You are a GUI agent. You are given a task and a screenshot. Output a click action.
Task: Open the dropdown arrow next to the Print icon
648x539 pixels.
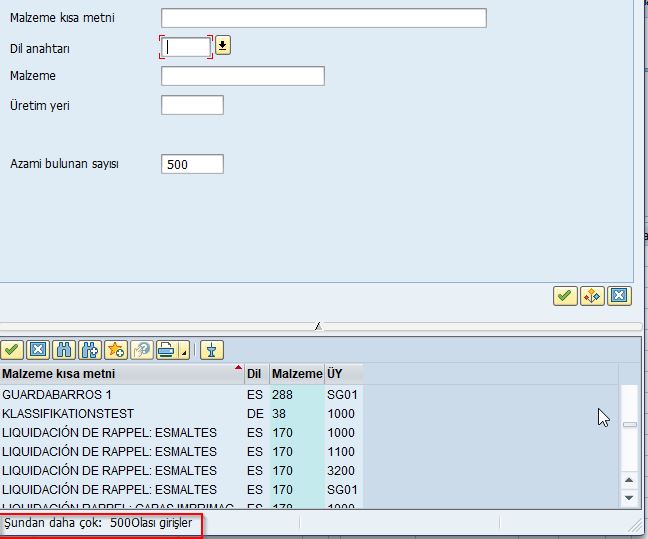pos(183,351)
